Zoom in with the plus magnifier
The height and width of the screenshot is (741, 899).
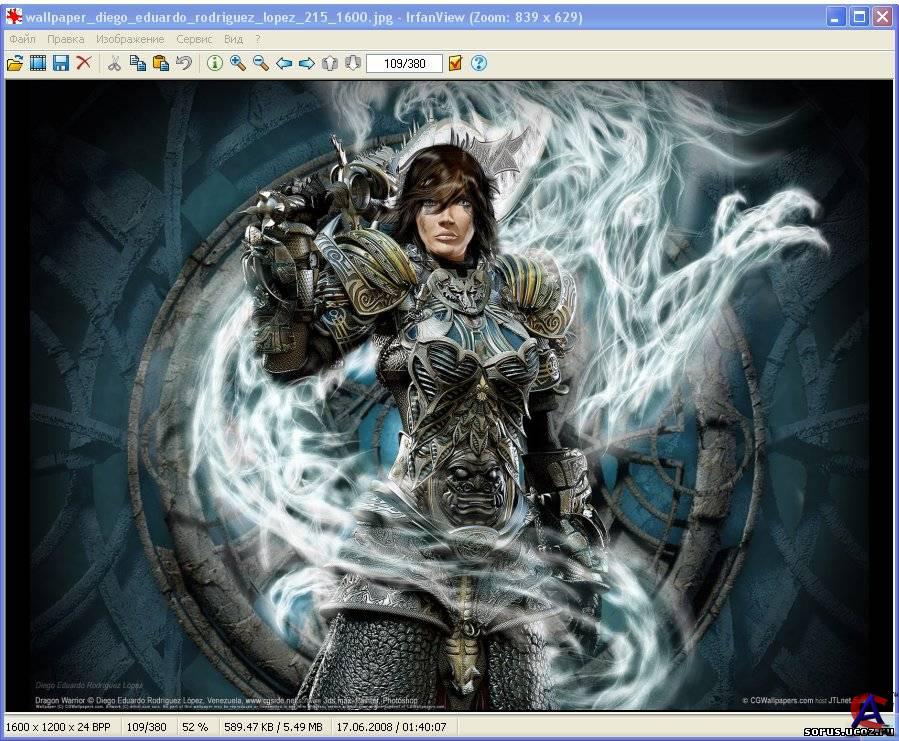pyautogui.click(x=237, y=63)
